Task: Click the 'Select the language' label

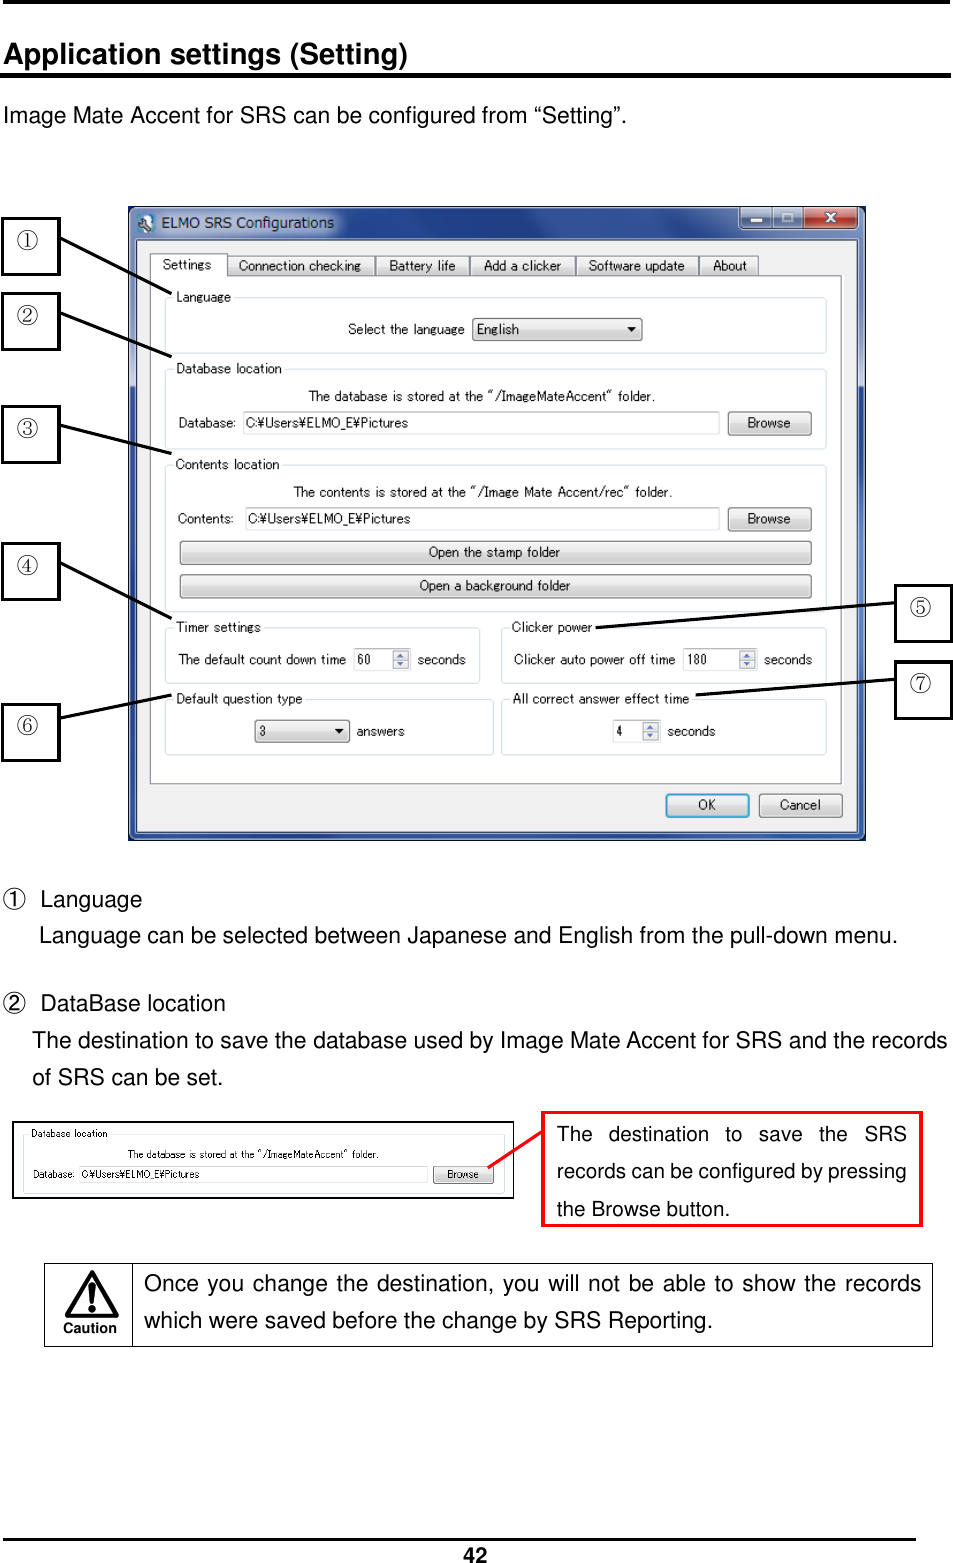Action: pyautogui.click(x=406, y=330)
